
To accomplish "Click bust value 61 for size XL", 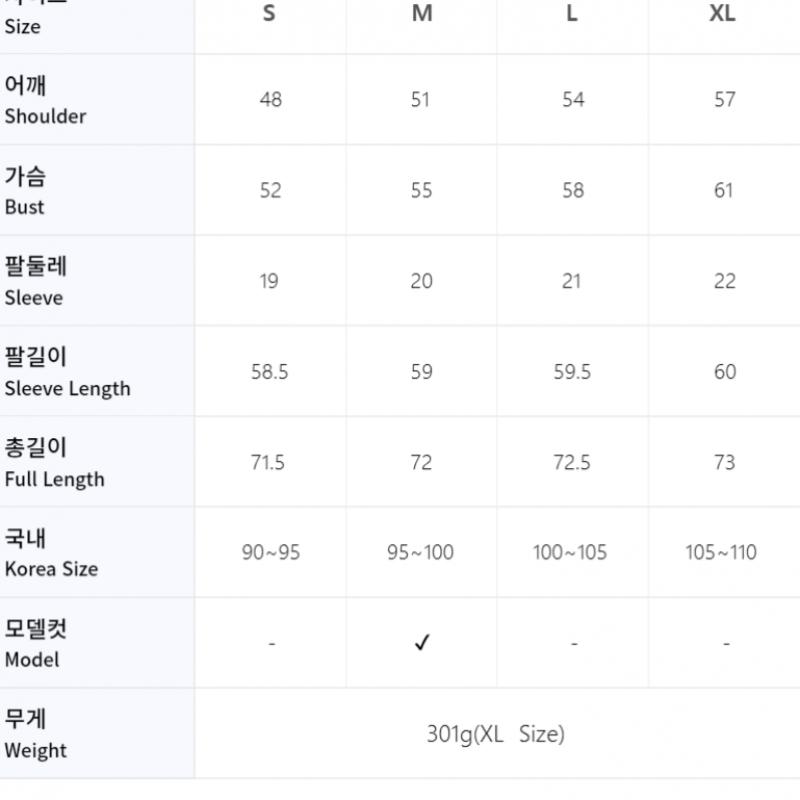I will (724, 190).
